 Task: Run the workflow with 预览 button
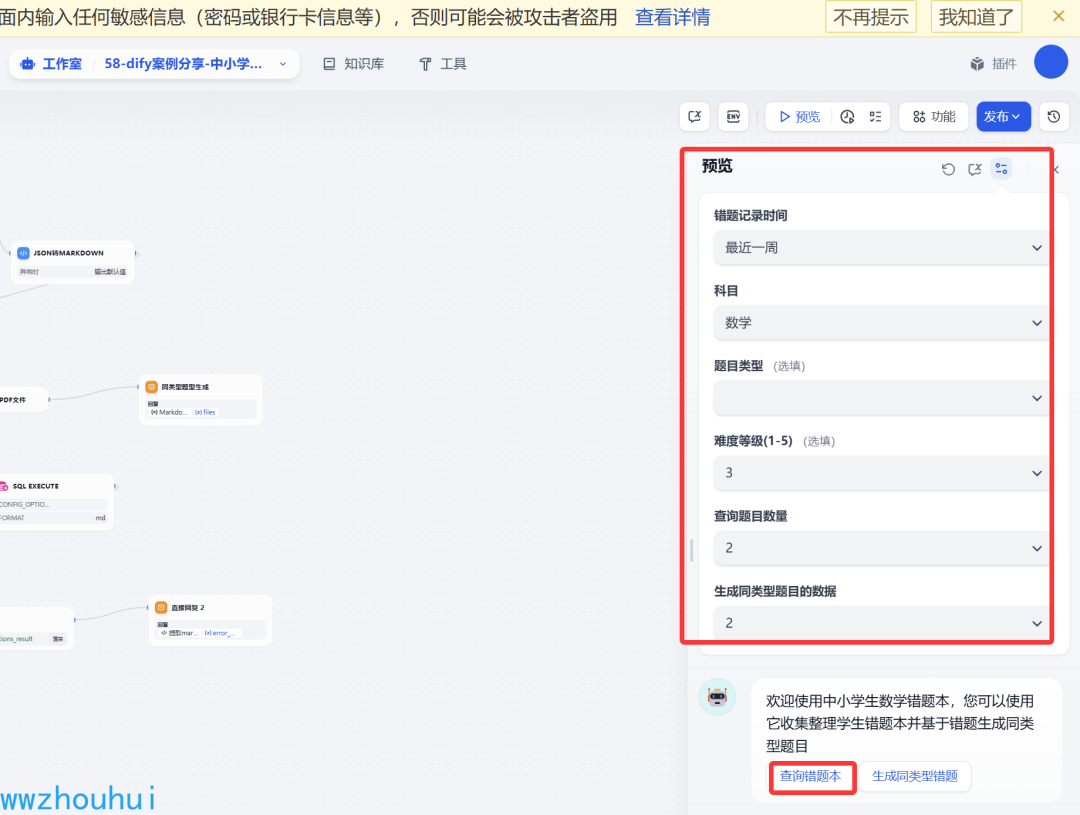point(800,116)
